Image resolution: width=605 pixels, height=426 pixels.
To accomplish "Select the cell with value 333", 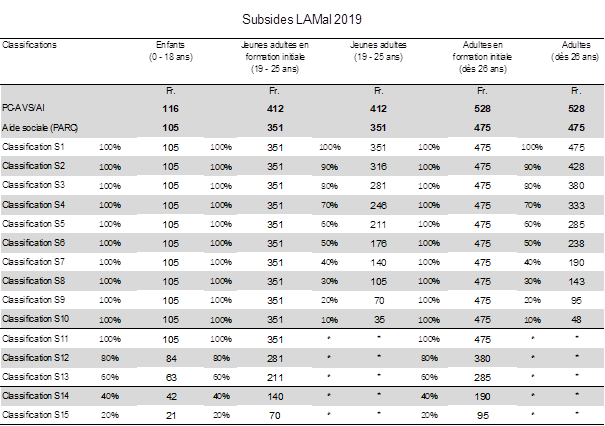I will click(576, 204).
